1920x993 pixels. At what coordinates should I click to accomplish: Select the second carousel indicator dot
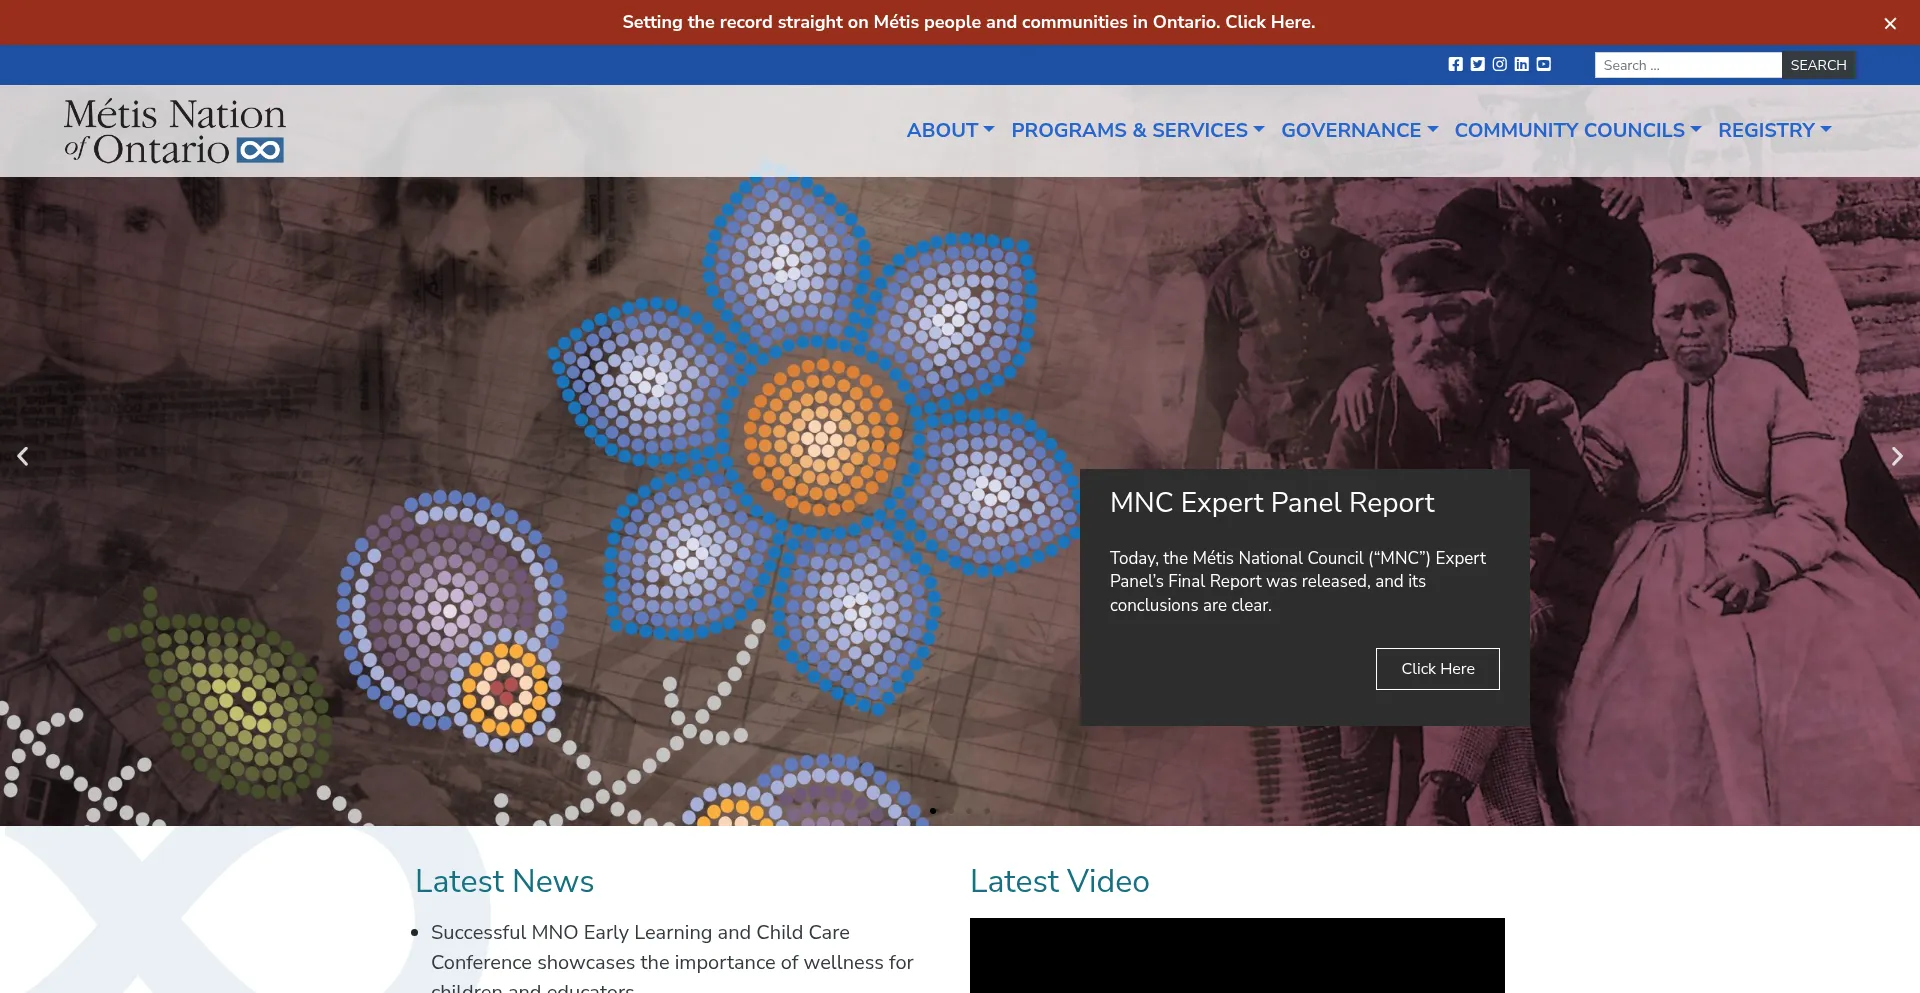coord(951,811)
